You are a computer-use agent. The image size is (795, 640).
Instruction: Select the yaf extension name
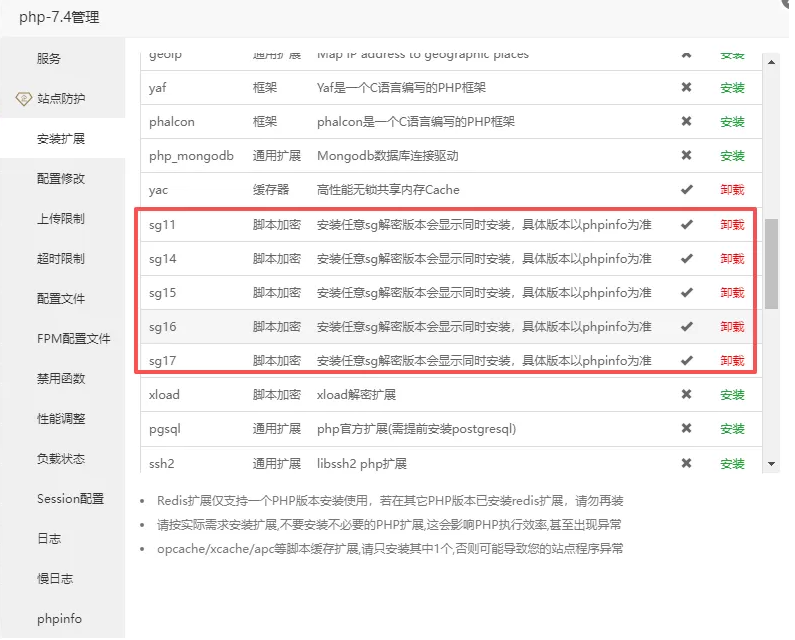coord(158,88)
